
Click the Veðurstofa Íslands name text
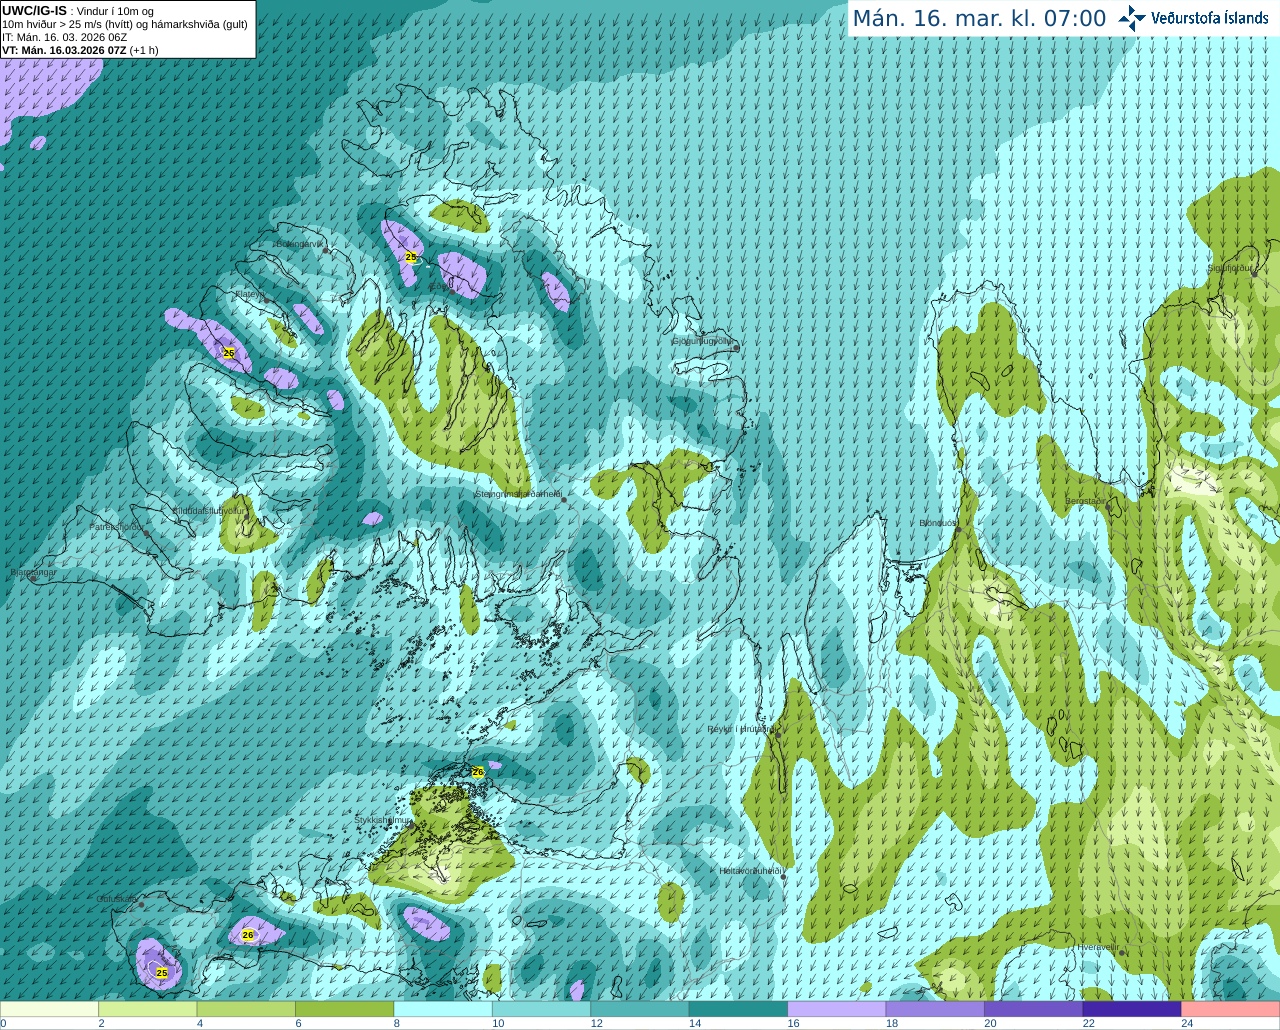point(1210,18)
